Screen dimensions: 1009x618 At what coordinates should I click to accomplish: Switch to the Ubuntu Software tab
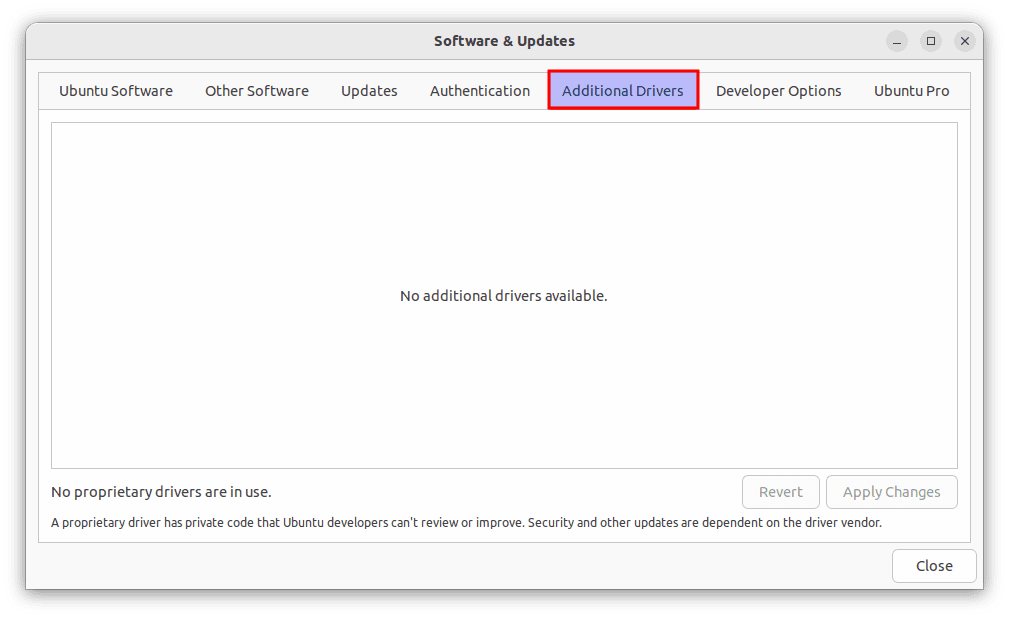click(x=116, y=91)
